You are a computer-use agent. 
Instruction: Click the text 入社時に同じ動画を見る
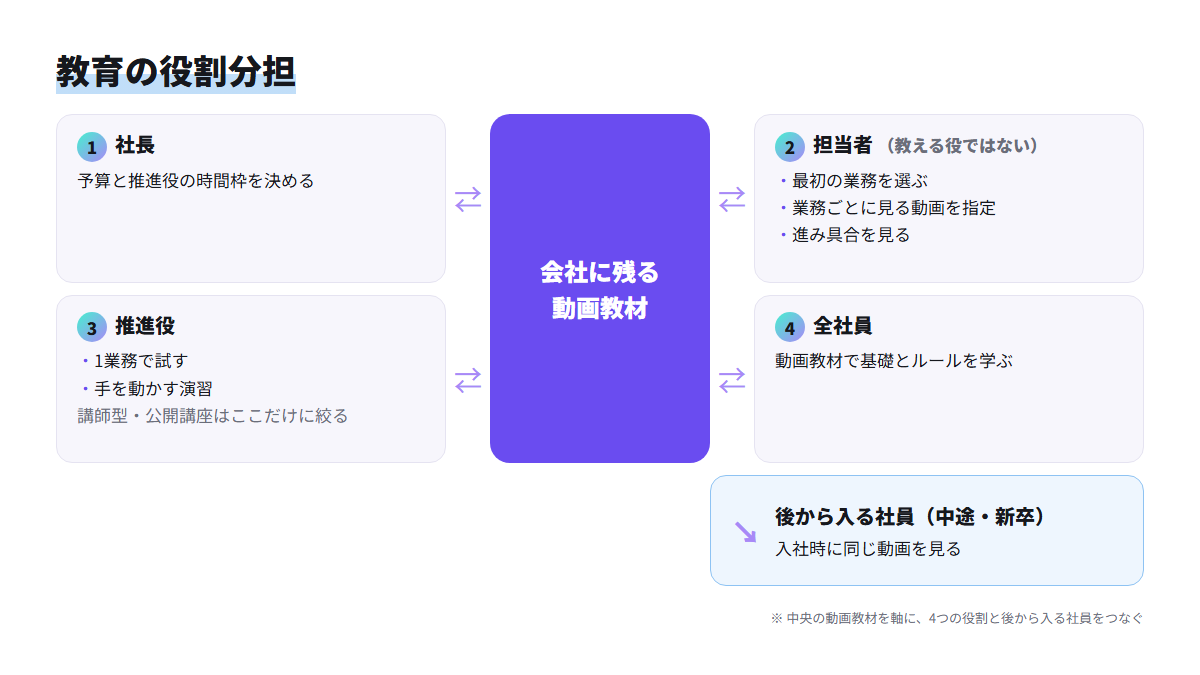[868, 549]
